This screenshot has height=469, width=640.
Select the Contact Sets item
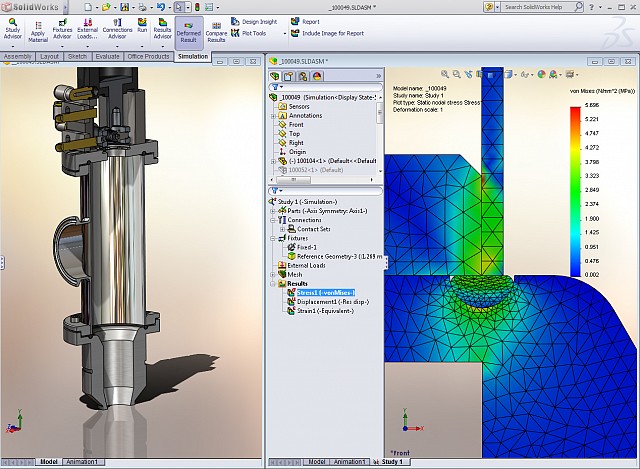point(313,229)
